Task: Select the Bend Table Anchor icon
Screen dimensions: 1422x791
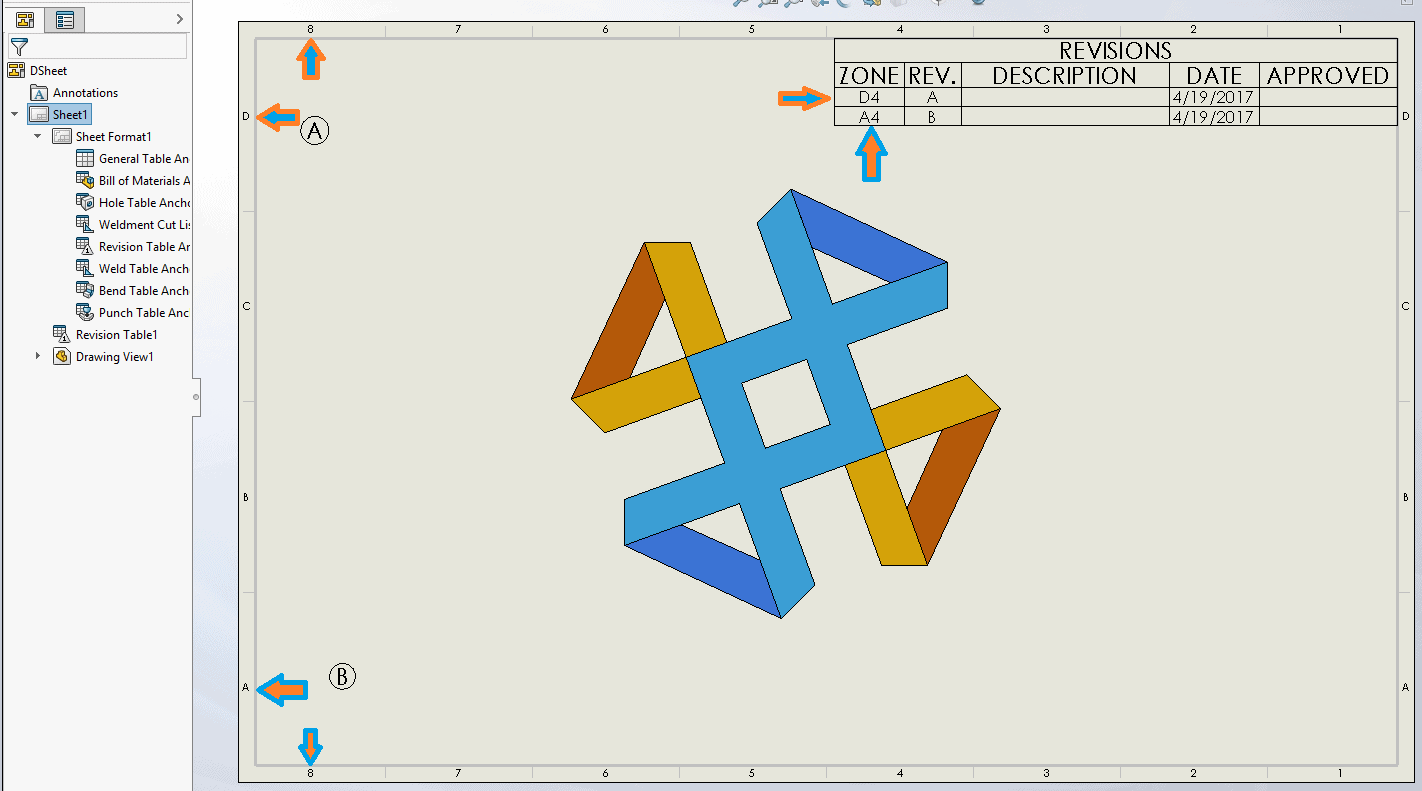Action: 85,291
